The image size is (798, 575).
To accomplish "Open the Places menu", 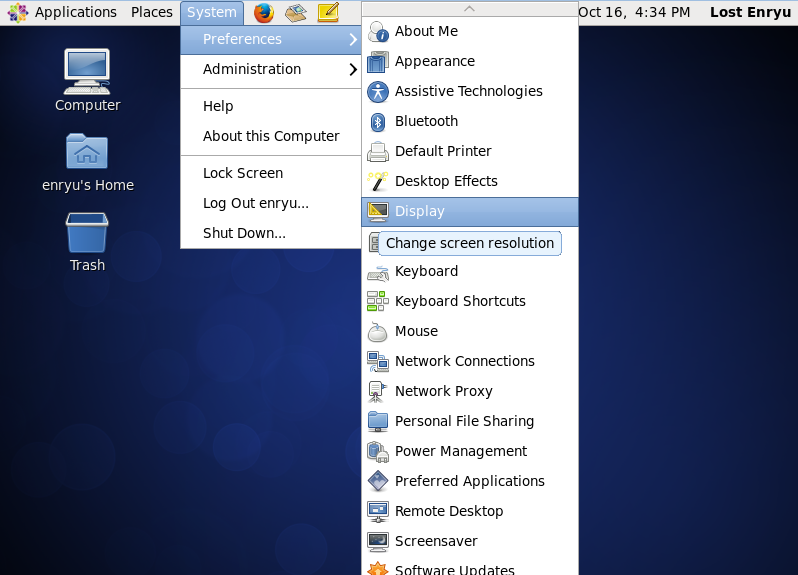I will pyautogui.click(x=152, y=12).
